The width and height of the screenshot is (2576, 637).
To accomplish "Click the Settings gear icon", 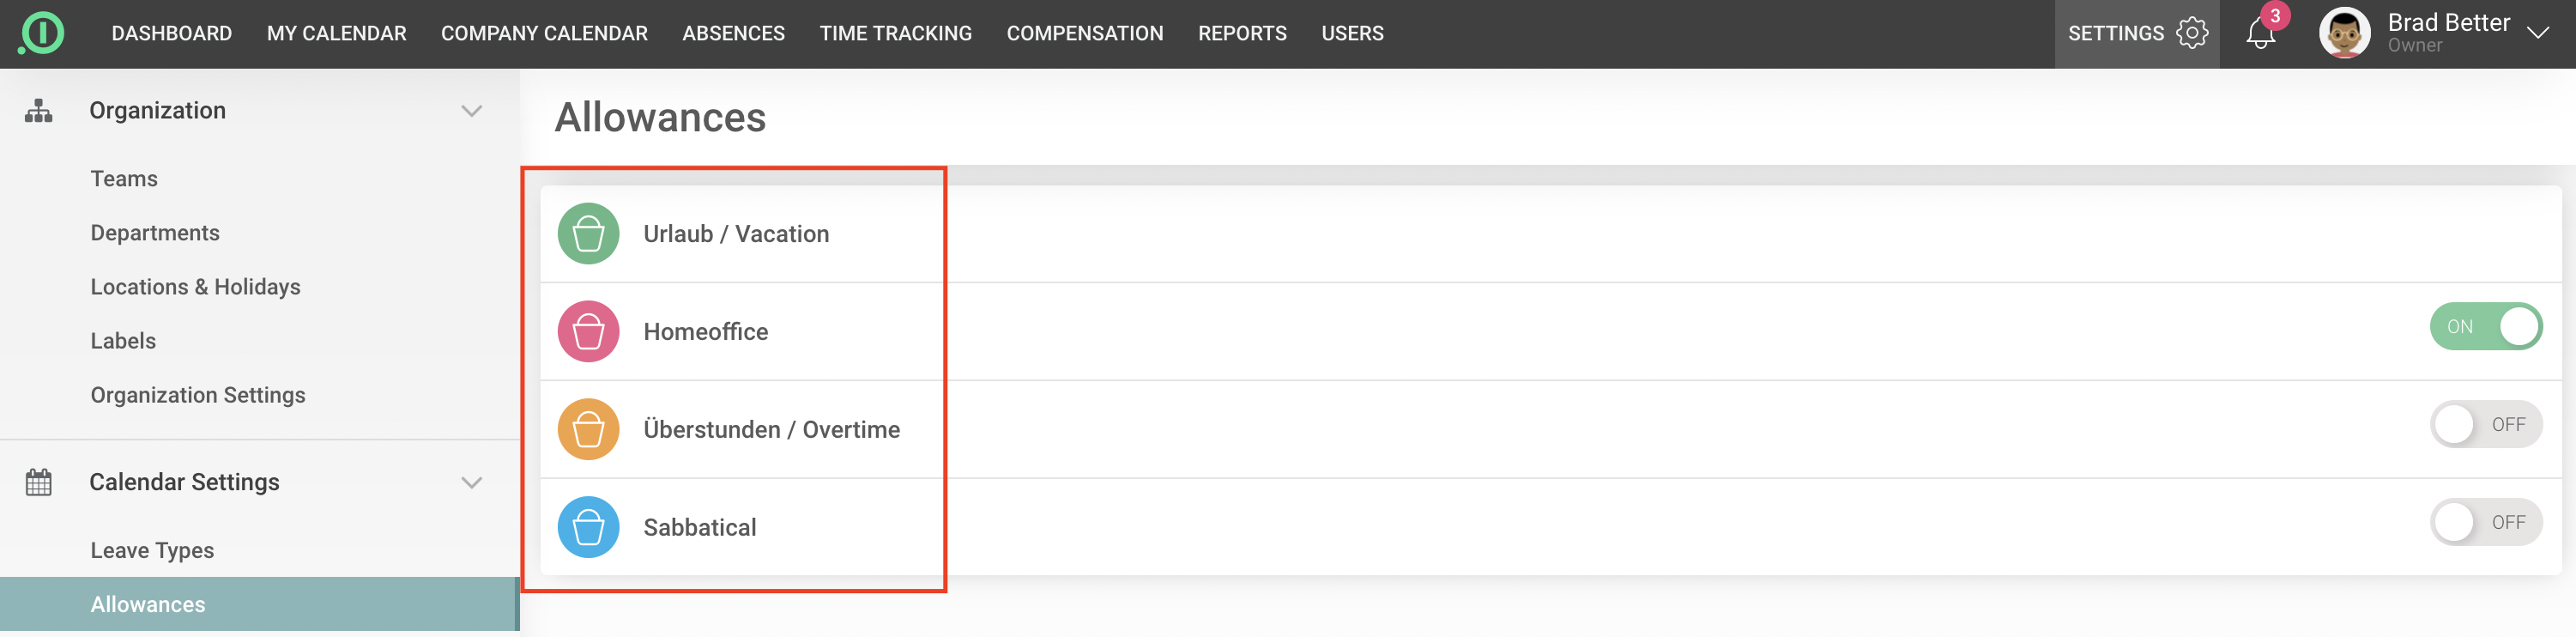I will (2192, 33).
